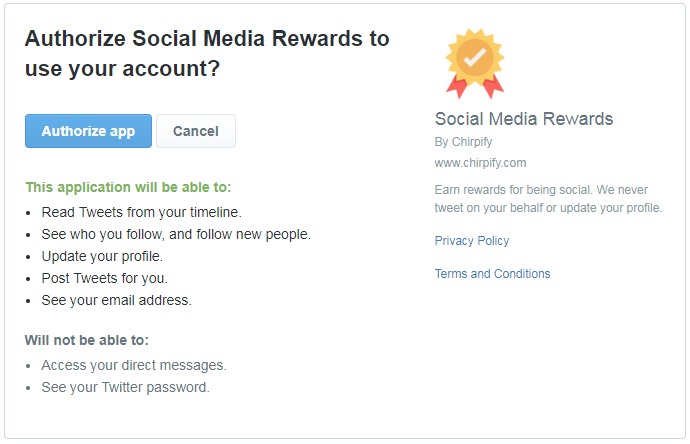This screenshot has height=444, width=690.
Task: Select Access your direct messages item
Action: click(x=134, y=365)
